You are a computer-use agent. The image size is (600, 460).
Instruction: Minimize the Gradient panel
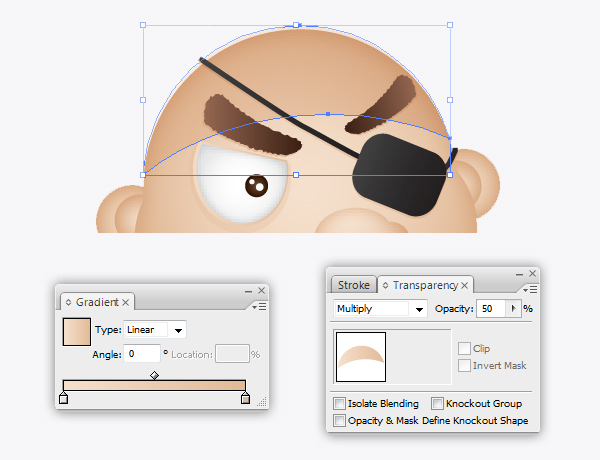point(248,292)
